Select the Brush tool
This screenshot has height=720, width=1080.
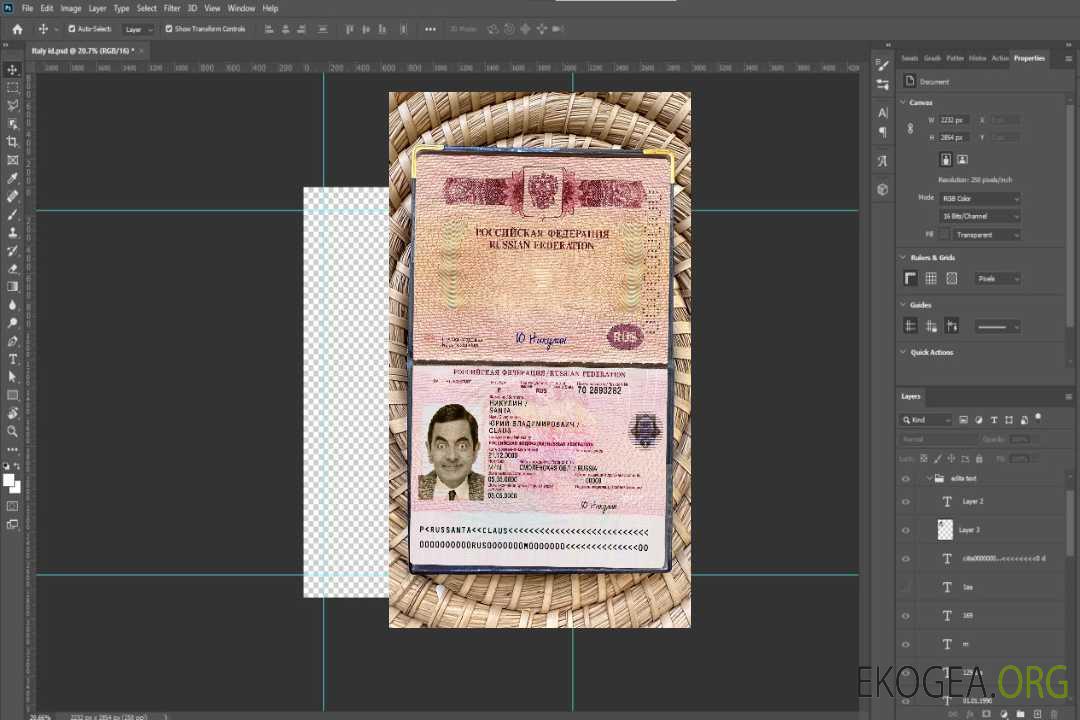pyautogui.click(x=12, y=214)
